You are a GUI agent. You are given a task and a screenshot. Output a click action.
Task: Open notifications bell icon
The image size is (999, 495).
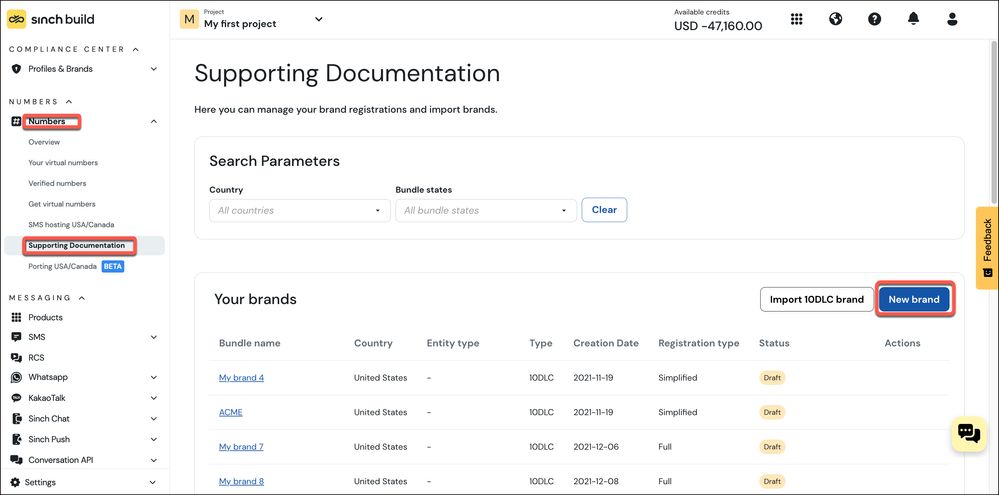pos(914,19)
